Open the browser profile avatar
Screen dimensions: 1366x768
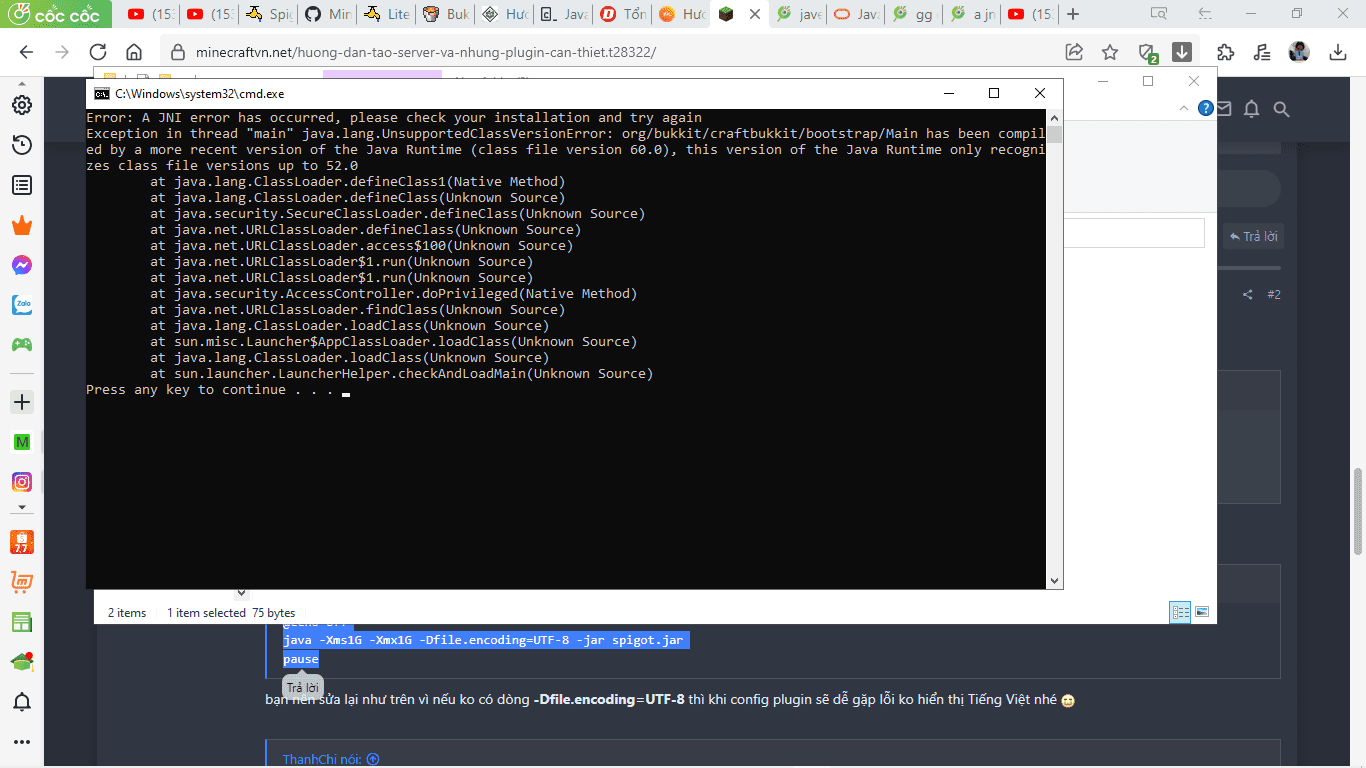point(1299,52)
